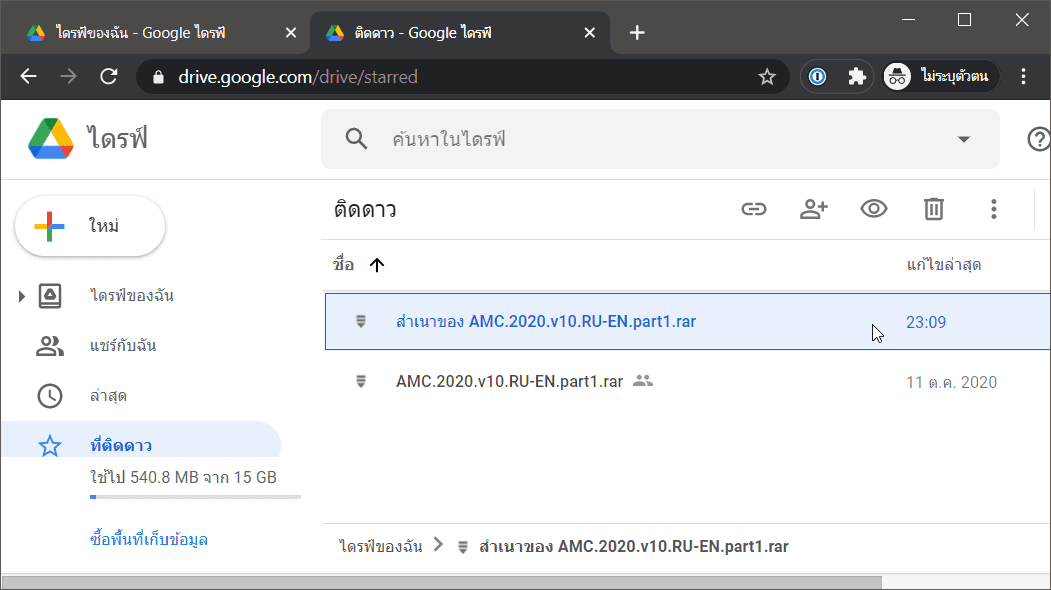Screen dimensions: 1051x590
Task: Click the storage usage progress bar
Action: pyautogui.click(x=195, y=497)
